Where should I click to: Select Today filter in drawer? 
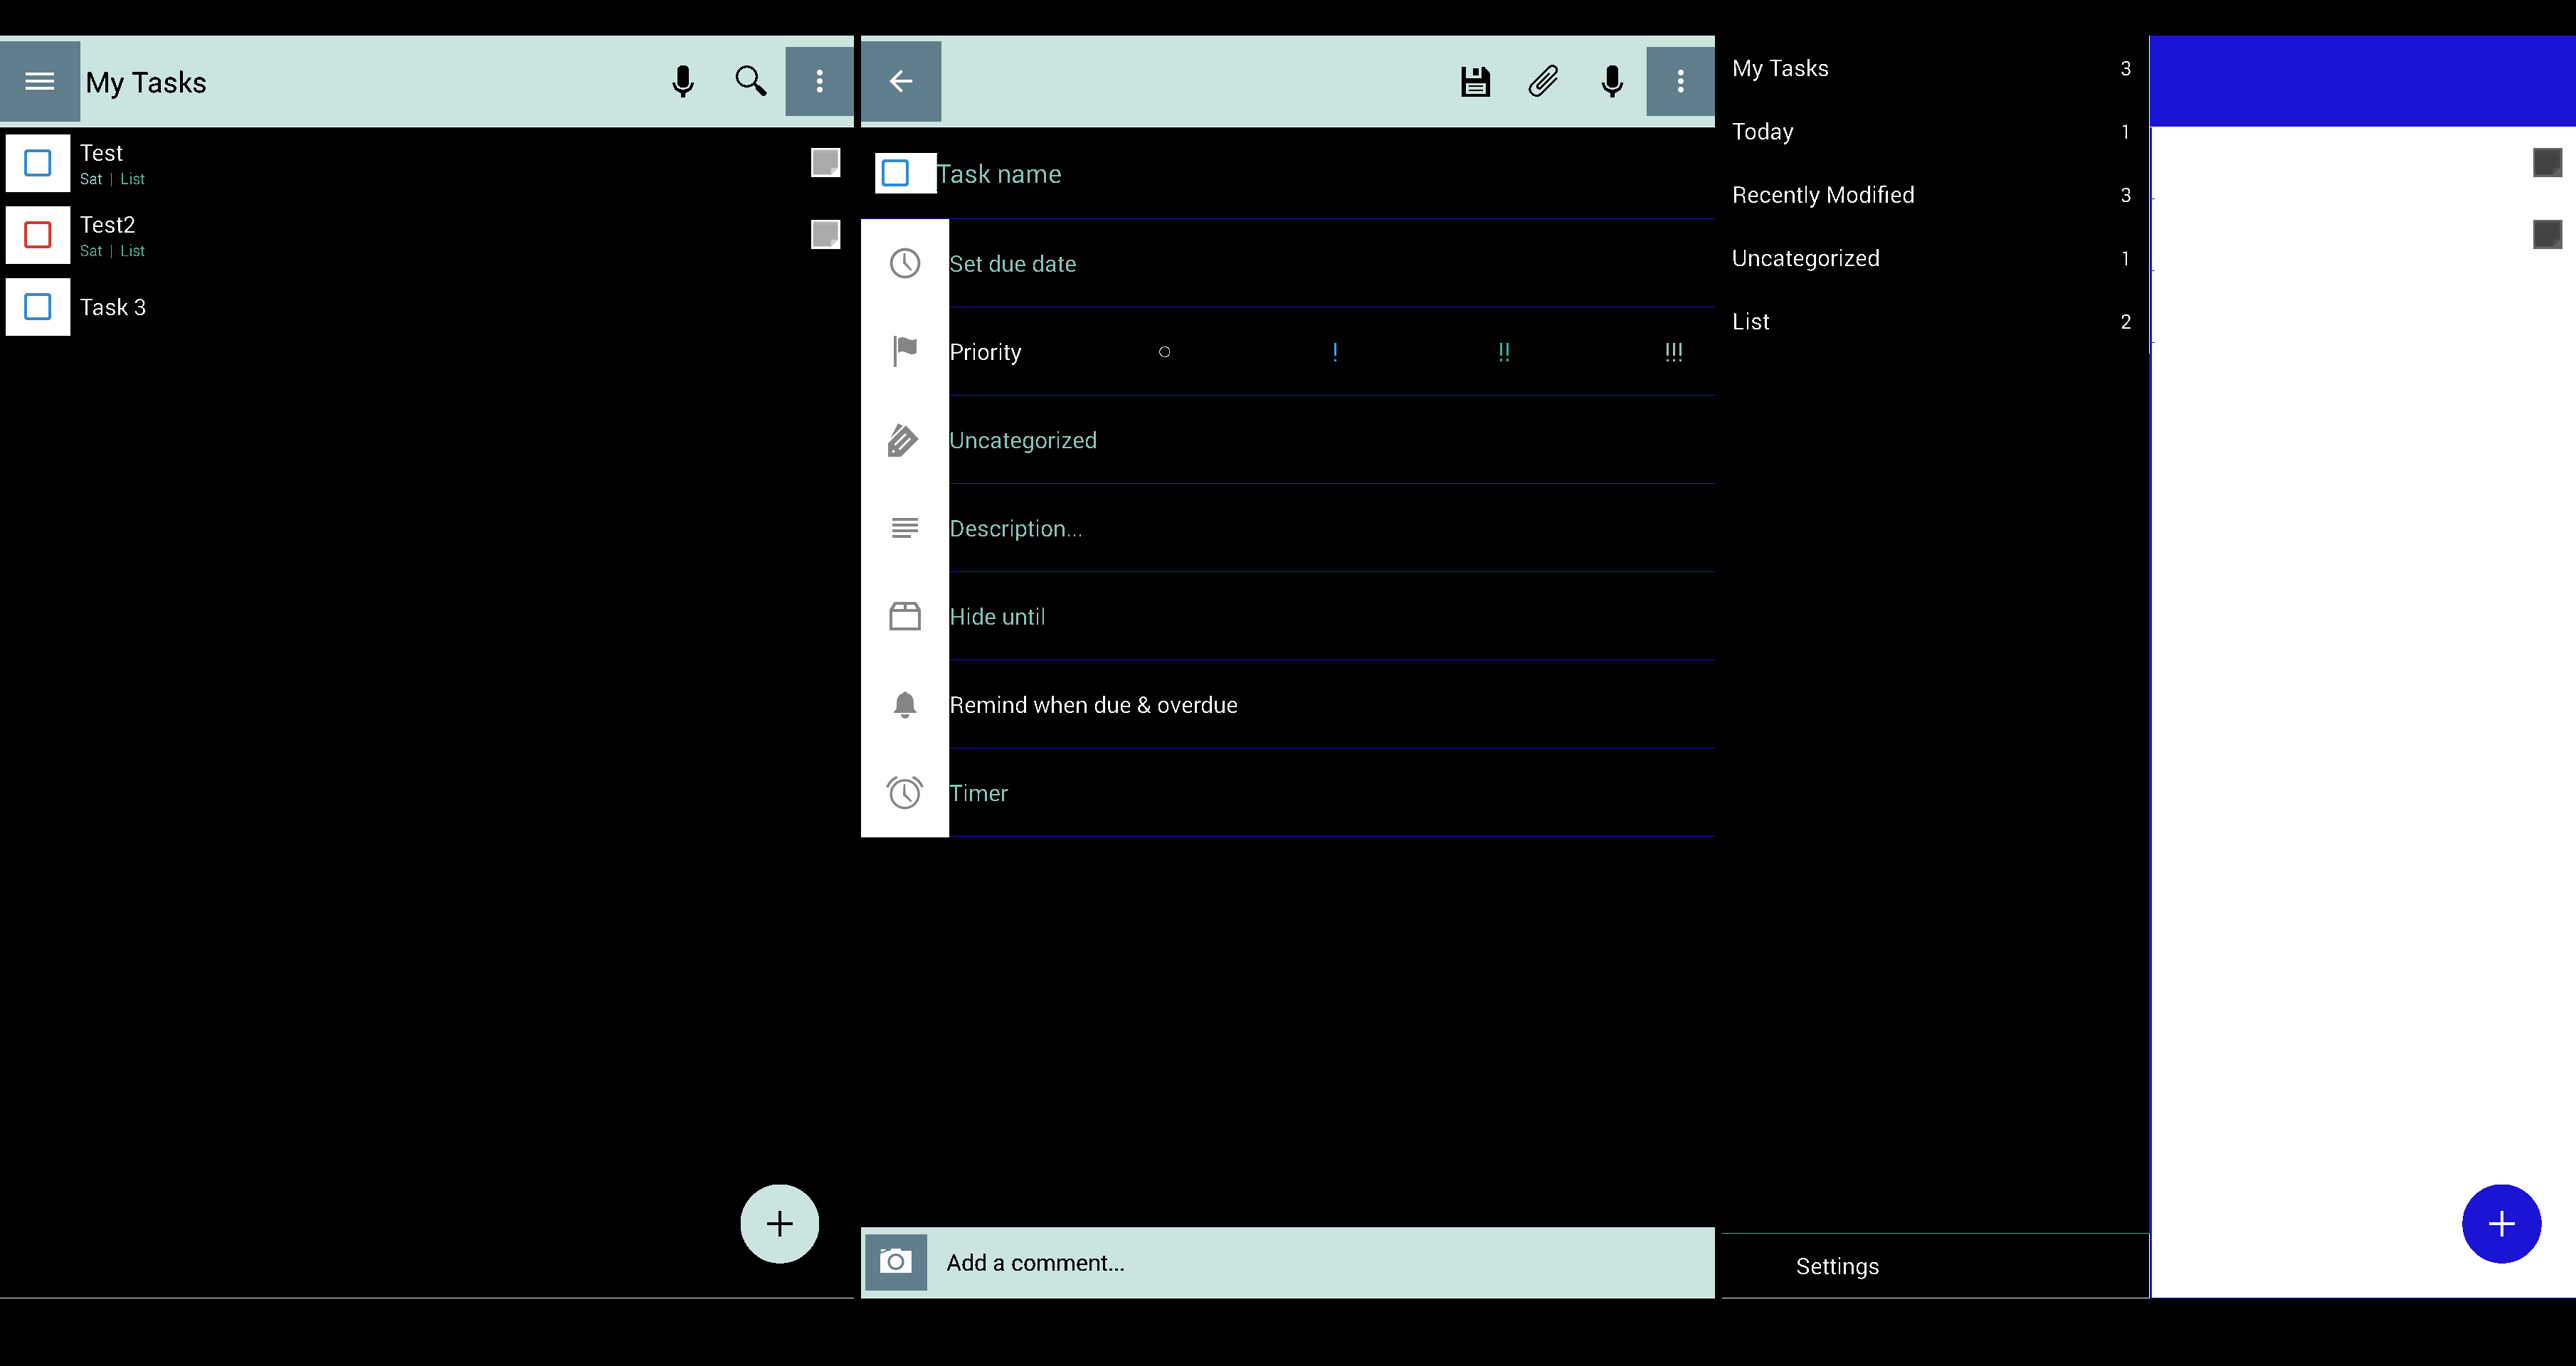1935,132
